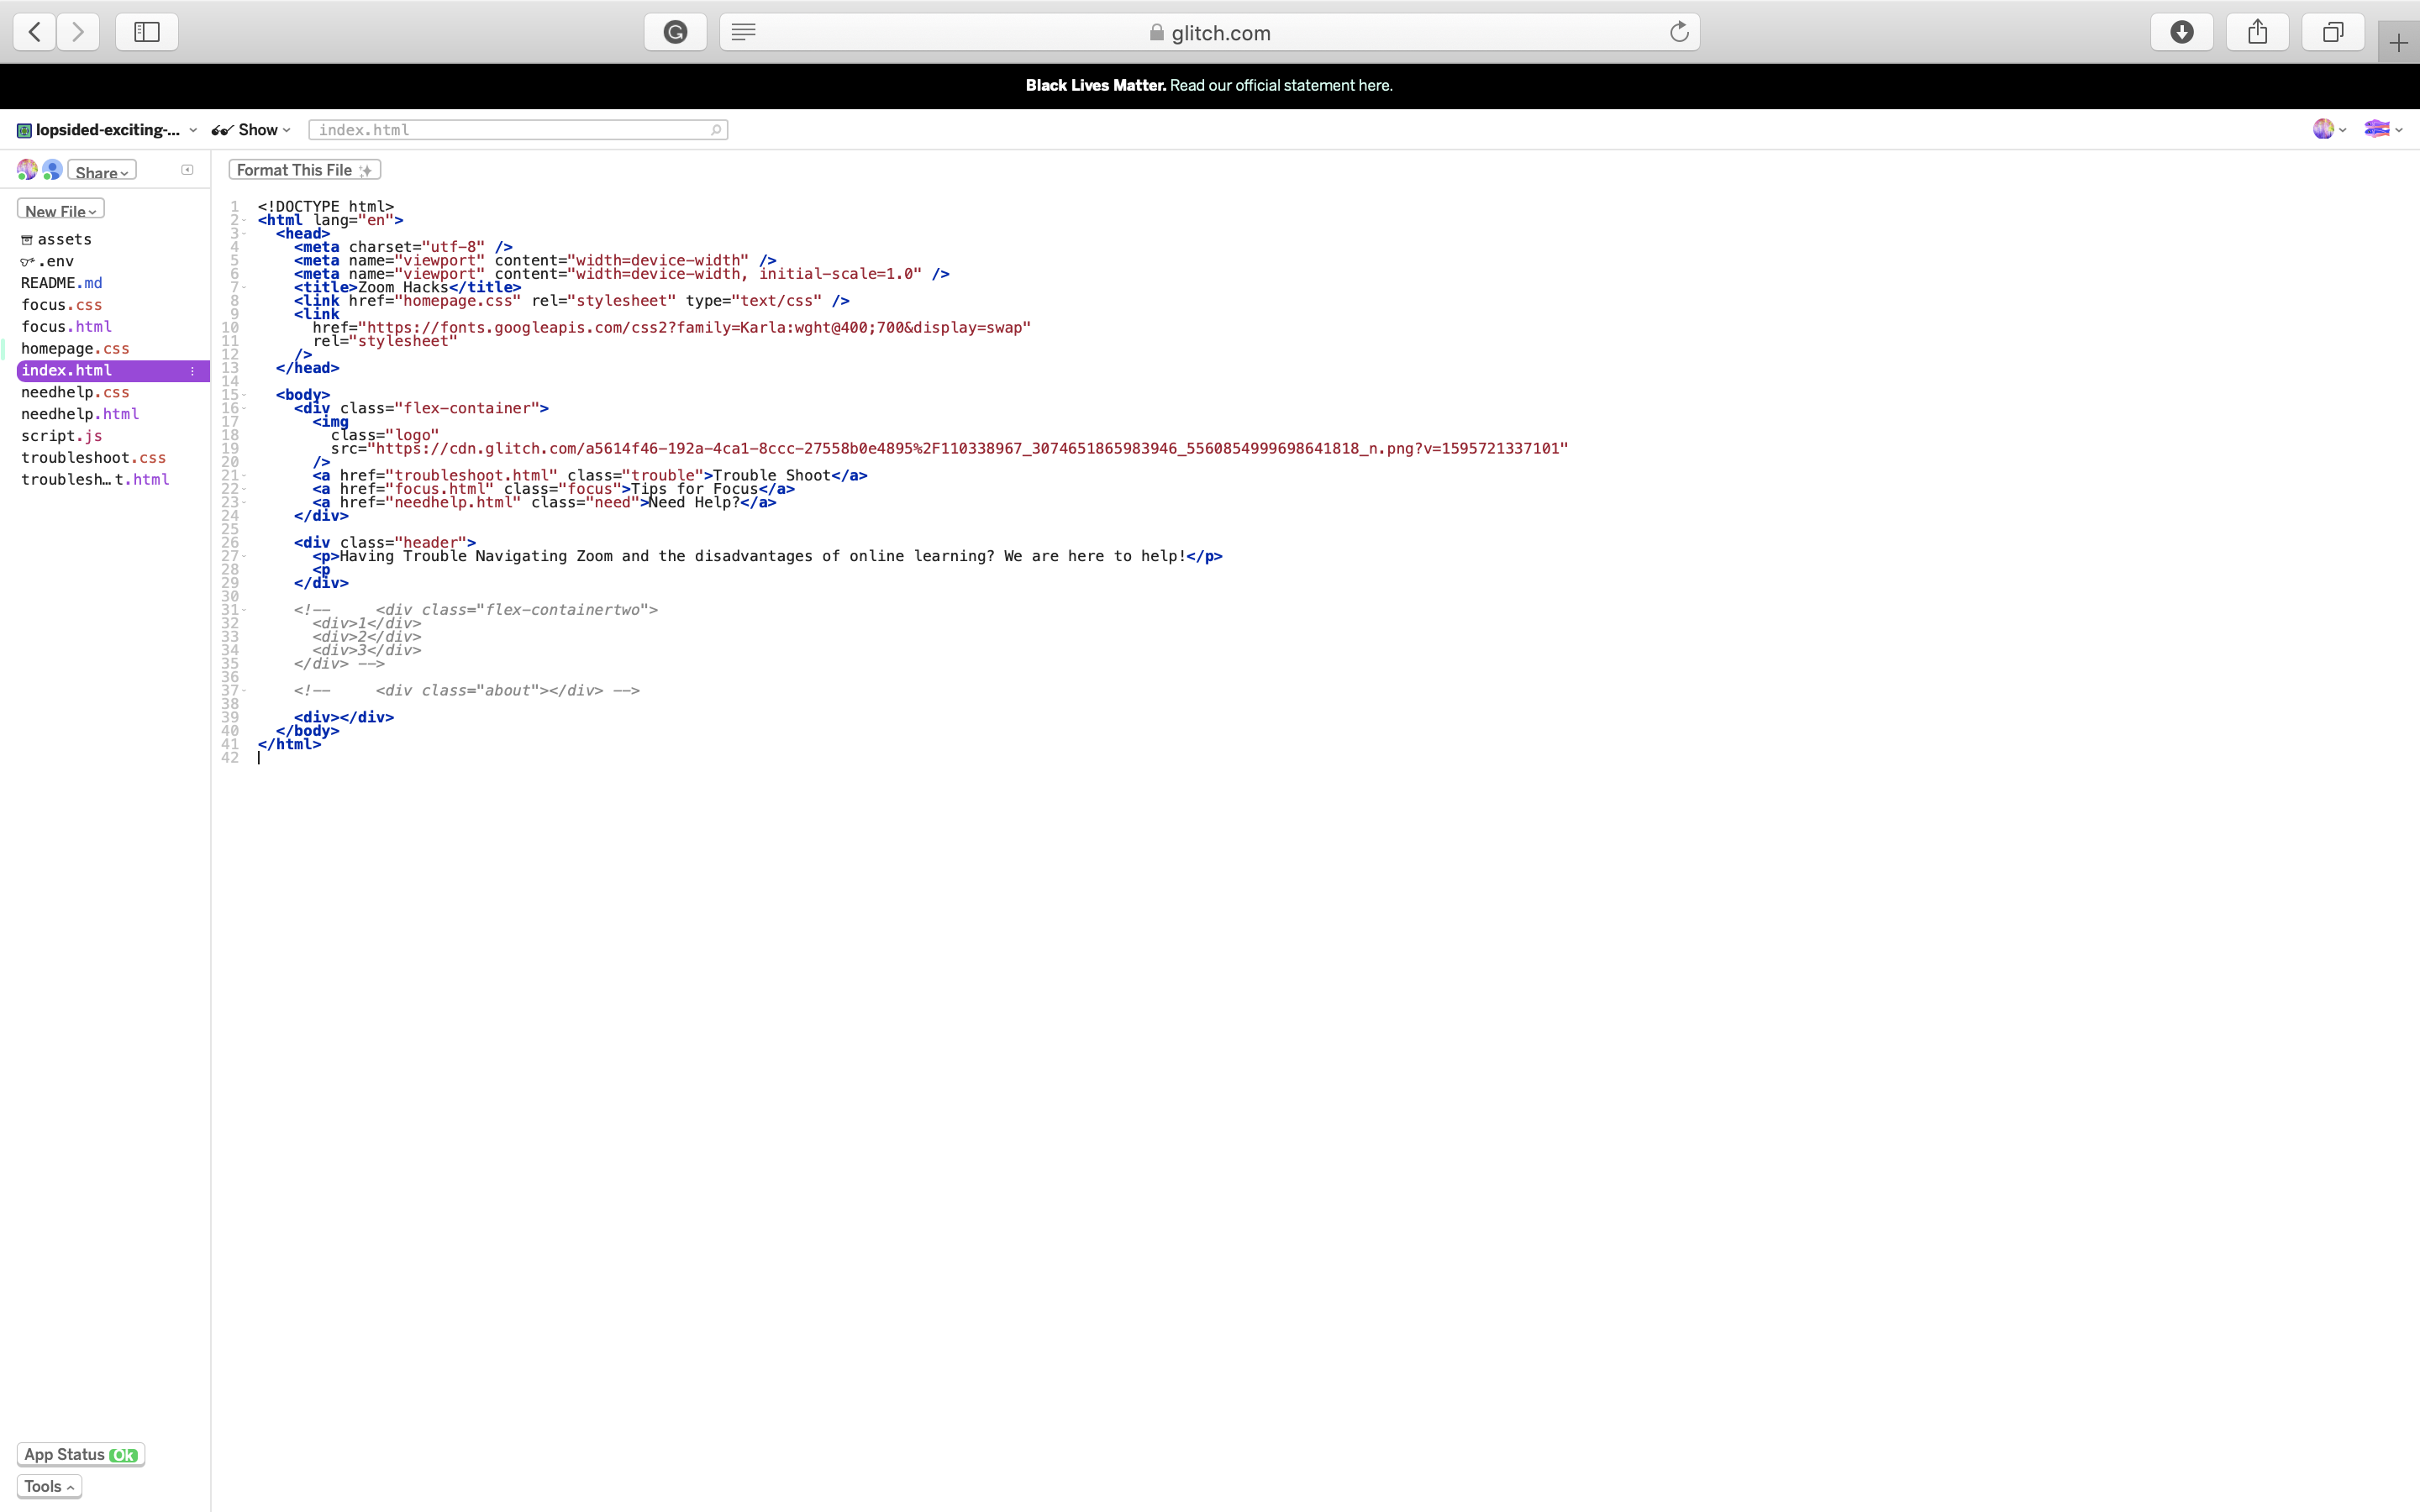Open the project name menu
This screenshot has height=1512, width=2420.
107,130
